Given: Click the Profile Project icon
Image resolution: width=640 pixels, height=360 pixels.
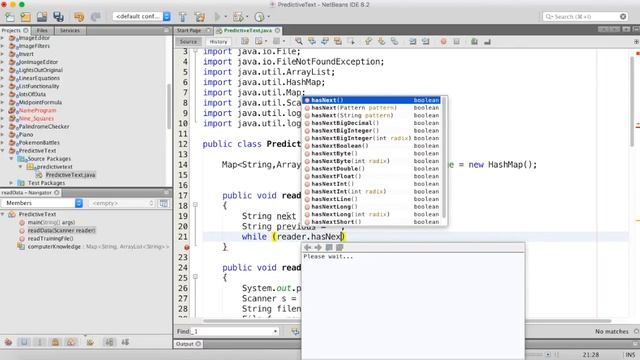Looking at the screenshot, I should point(259,17).
